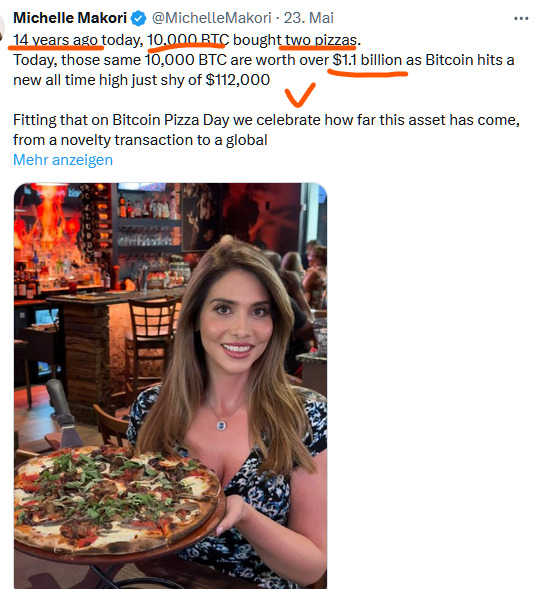Open the tweet via the 23. Mai date
The image size is (536, 589).
[308, 18]
